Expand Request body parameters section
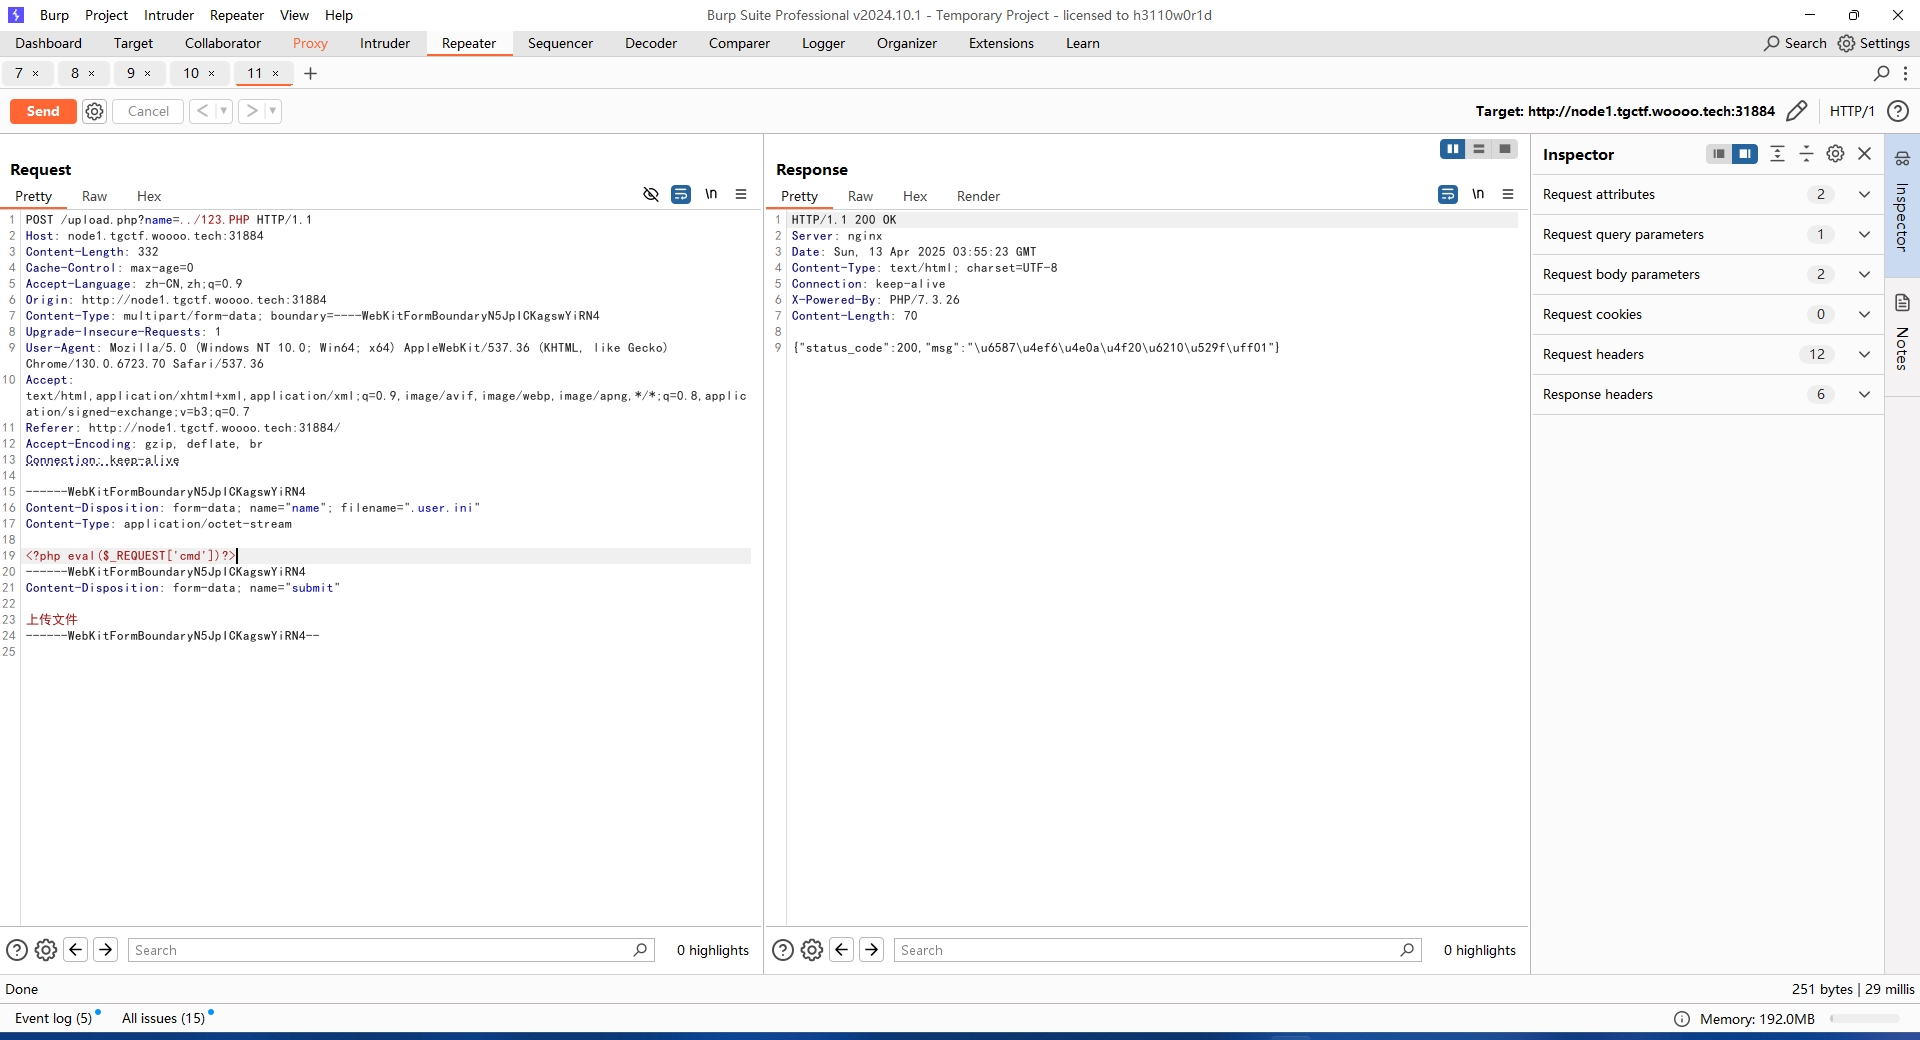 pyautogui.click(x=1864, y=274)
